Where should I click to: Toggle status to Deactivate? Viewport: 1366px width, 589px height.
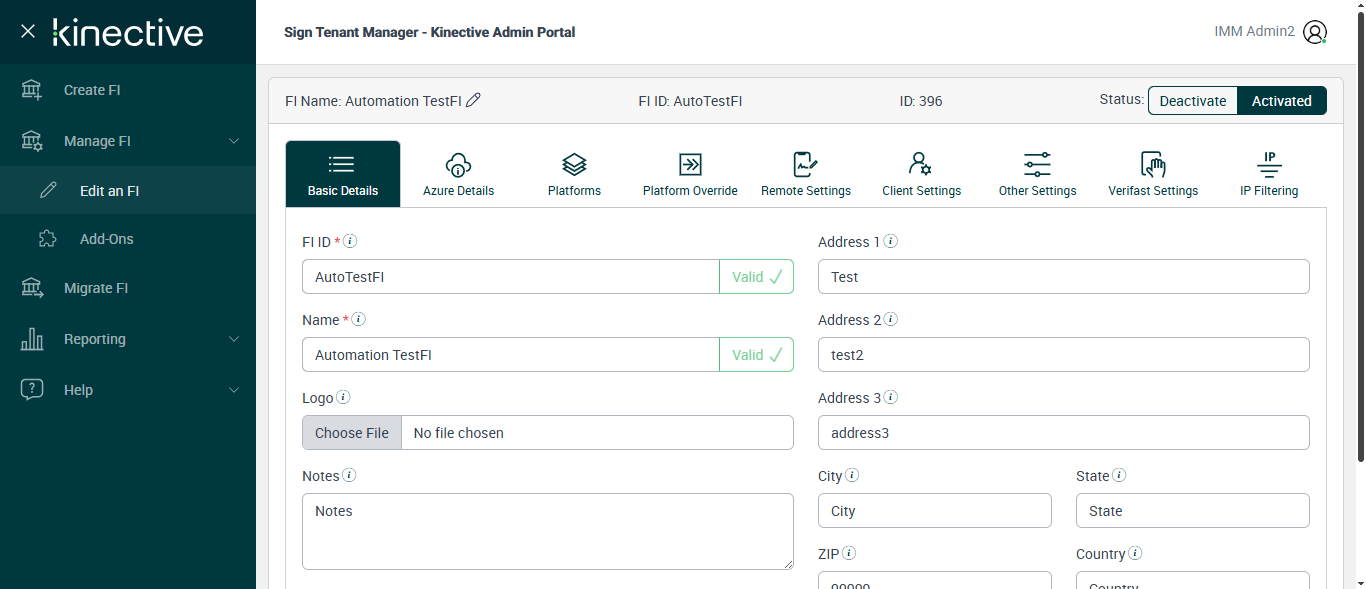point(1192,101)
